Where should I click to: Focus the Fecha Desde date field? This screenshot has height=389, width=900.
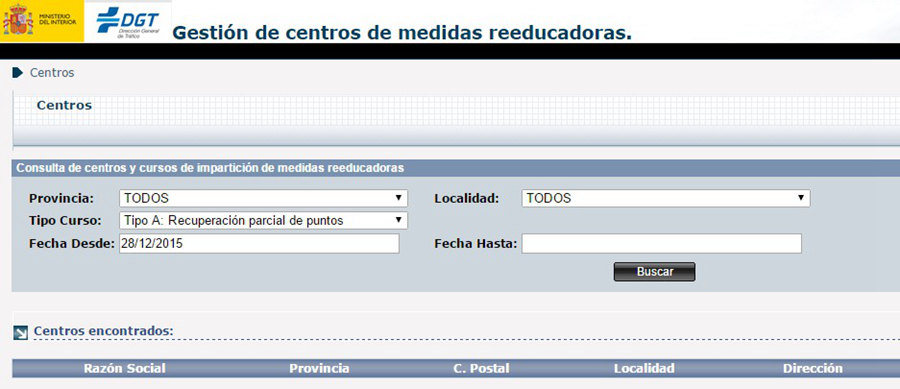[x=259, y=243]
